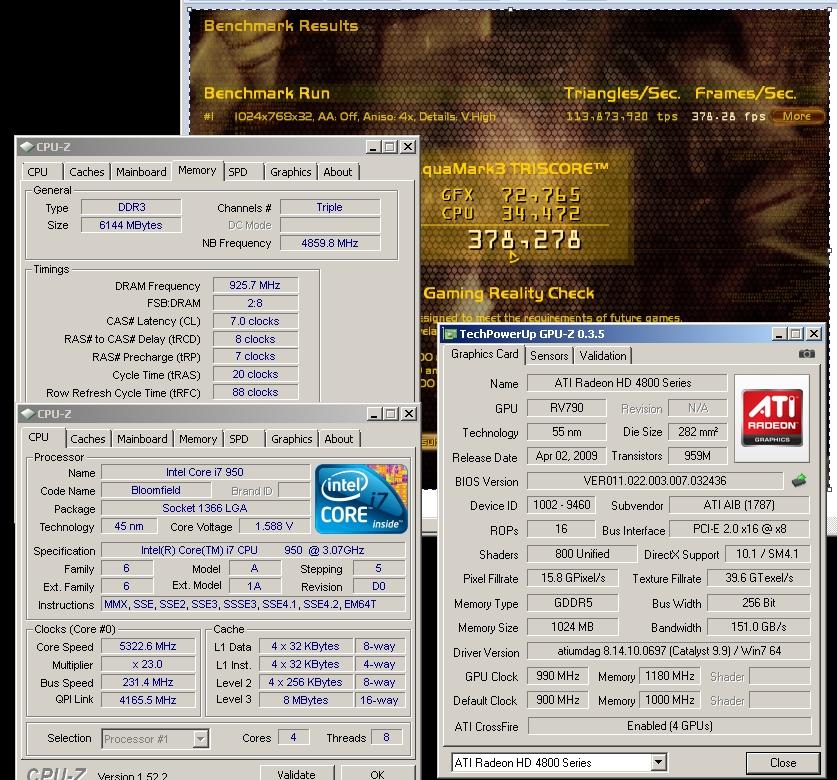Switch to Validation tab in GPU-Z
Image resolution: width=837 pixels, height=780 pixels.
(603, 356)
